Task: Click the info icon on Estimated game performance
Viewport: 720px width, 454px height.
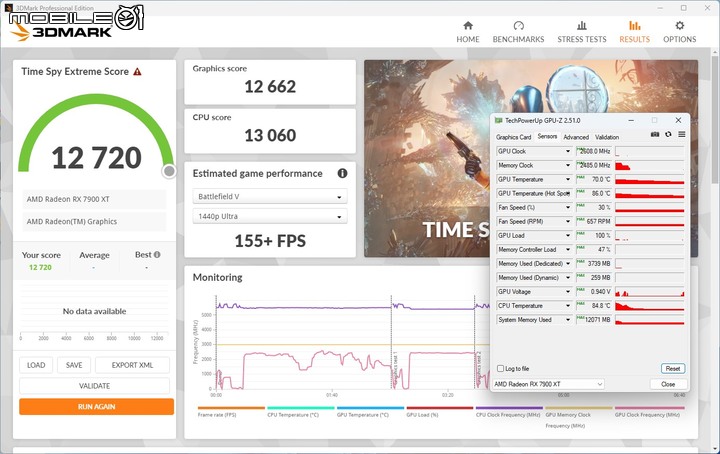Action: [342, 173]
